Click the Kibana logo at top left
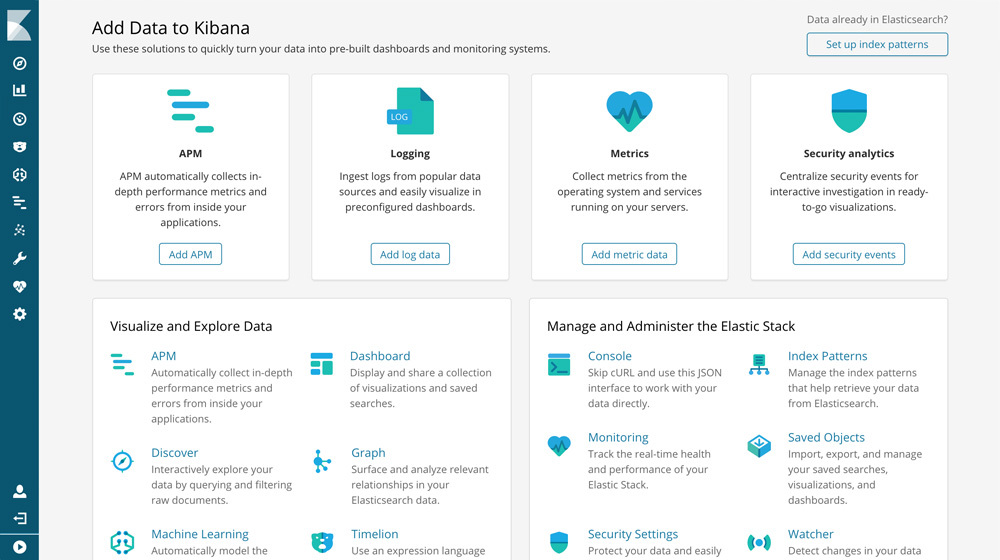The height and width of the screenshot is (560, 1000). 19,25
